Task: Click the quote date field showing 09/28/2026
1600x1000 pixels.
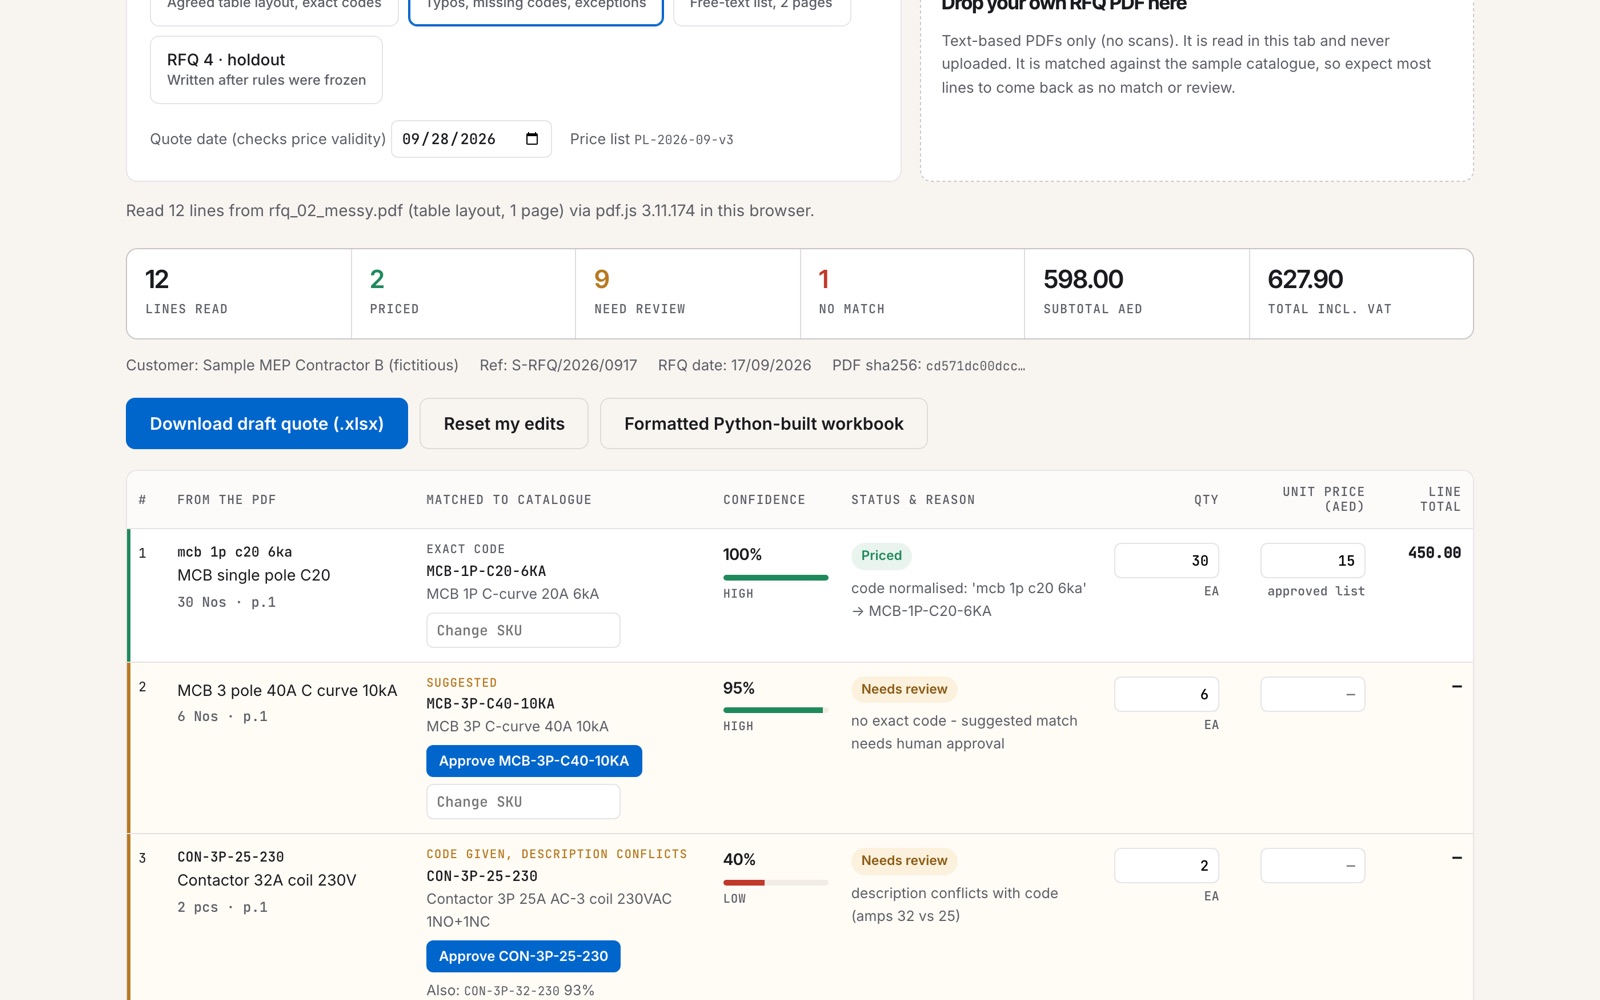Action: coord(471,139)
